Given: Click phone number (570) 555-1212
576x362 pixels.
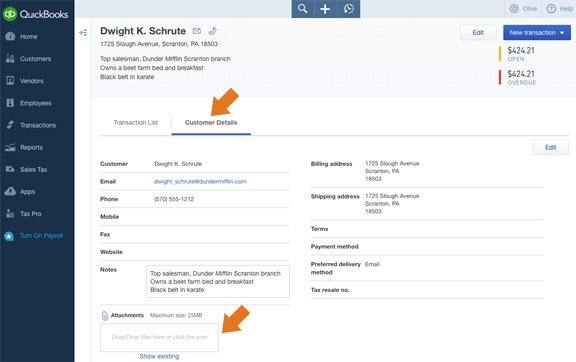Looking at the screenshot, I should [x=174, y=199].
